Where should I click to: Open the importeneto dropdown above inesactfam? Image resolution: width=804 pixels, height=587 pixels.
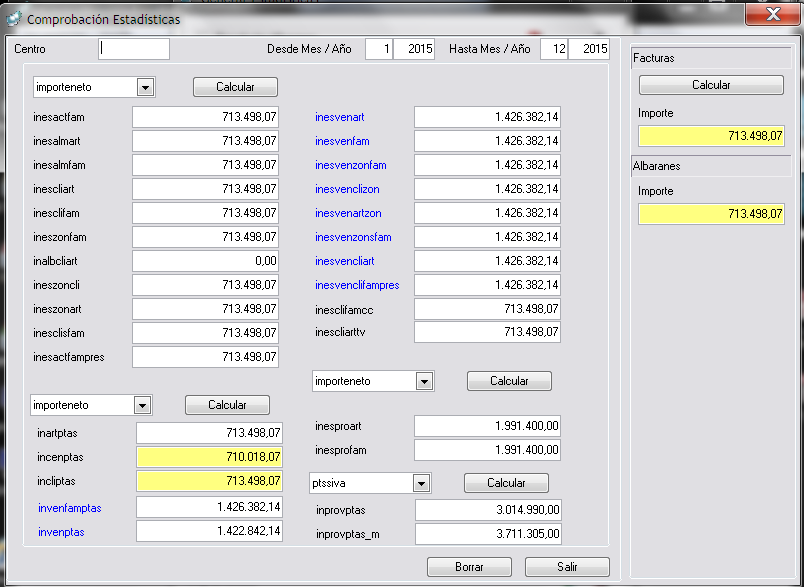(x=145, y=87)
